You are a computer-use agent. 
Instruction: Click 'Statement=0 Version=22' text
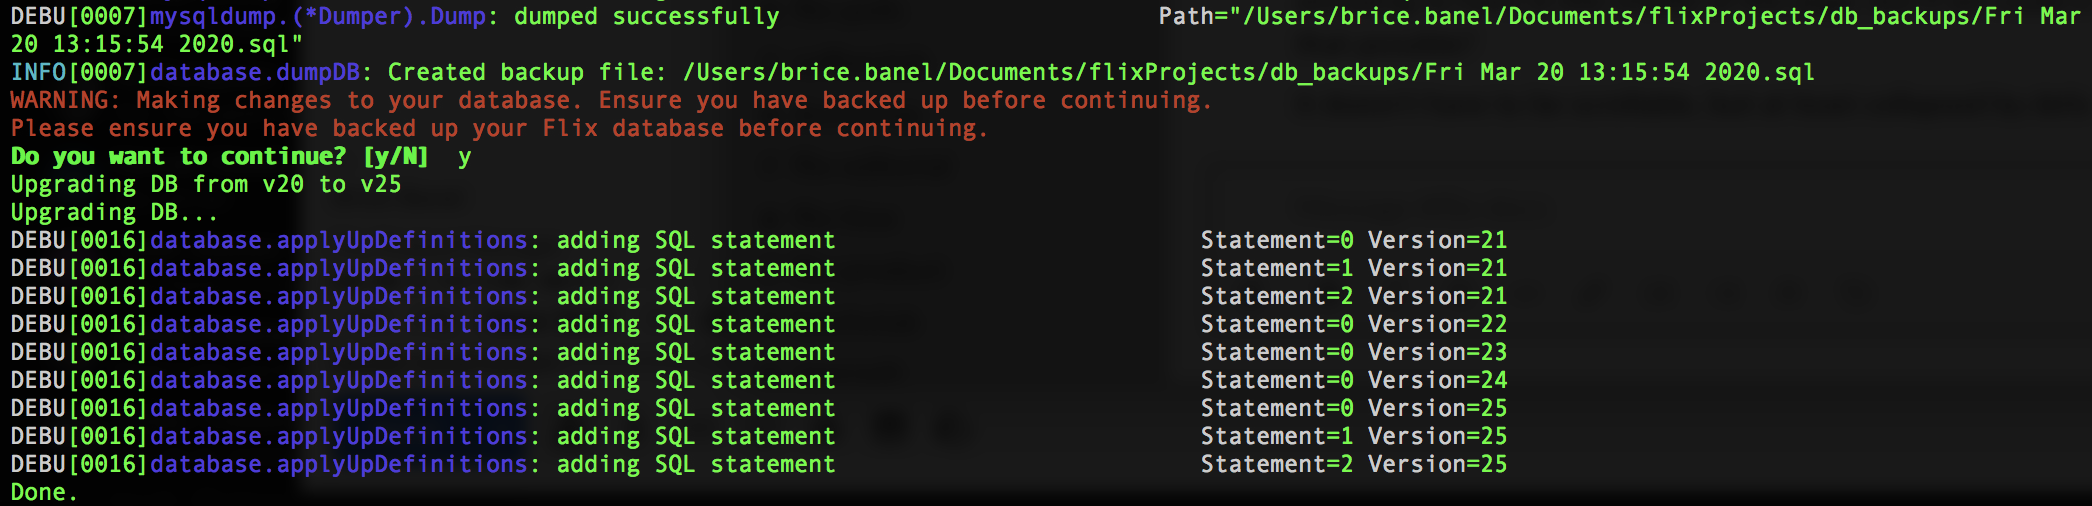[1353, 325]
